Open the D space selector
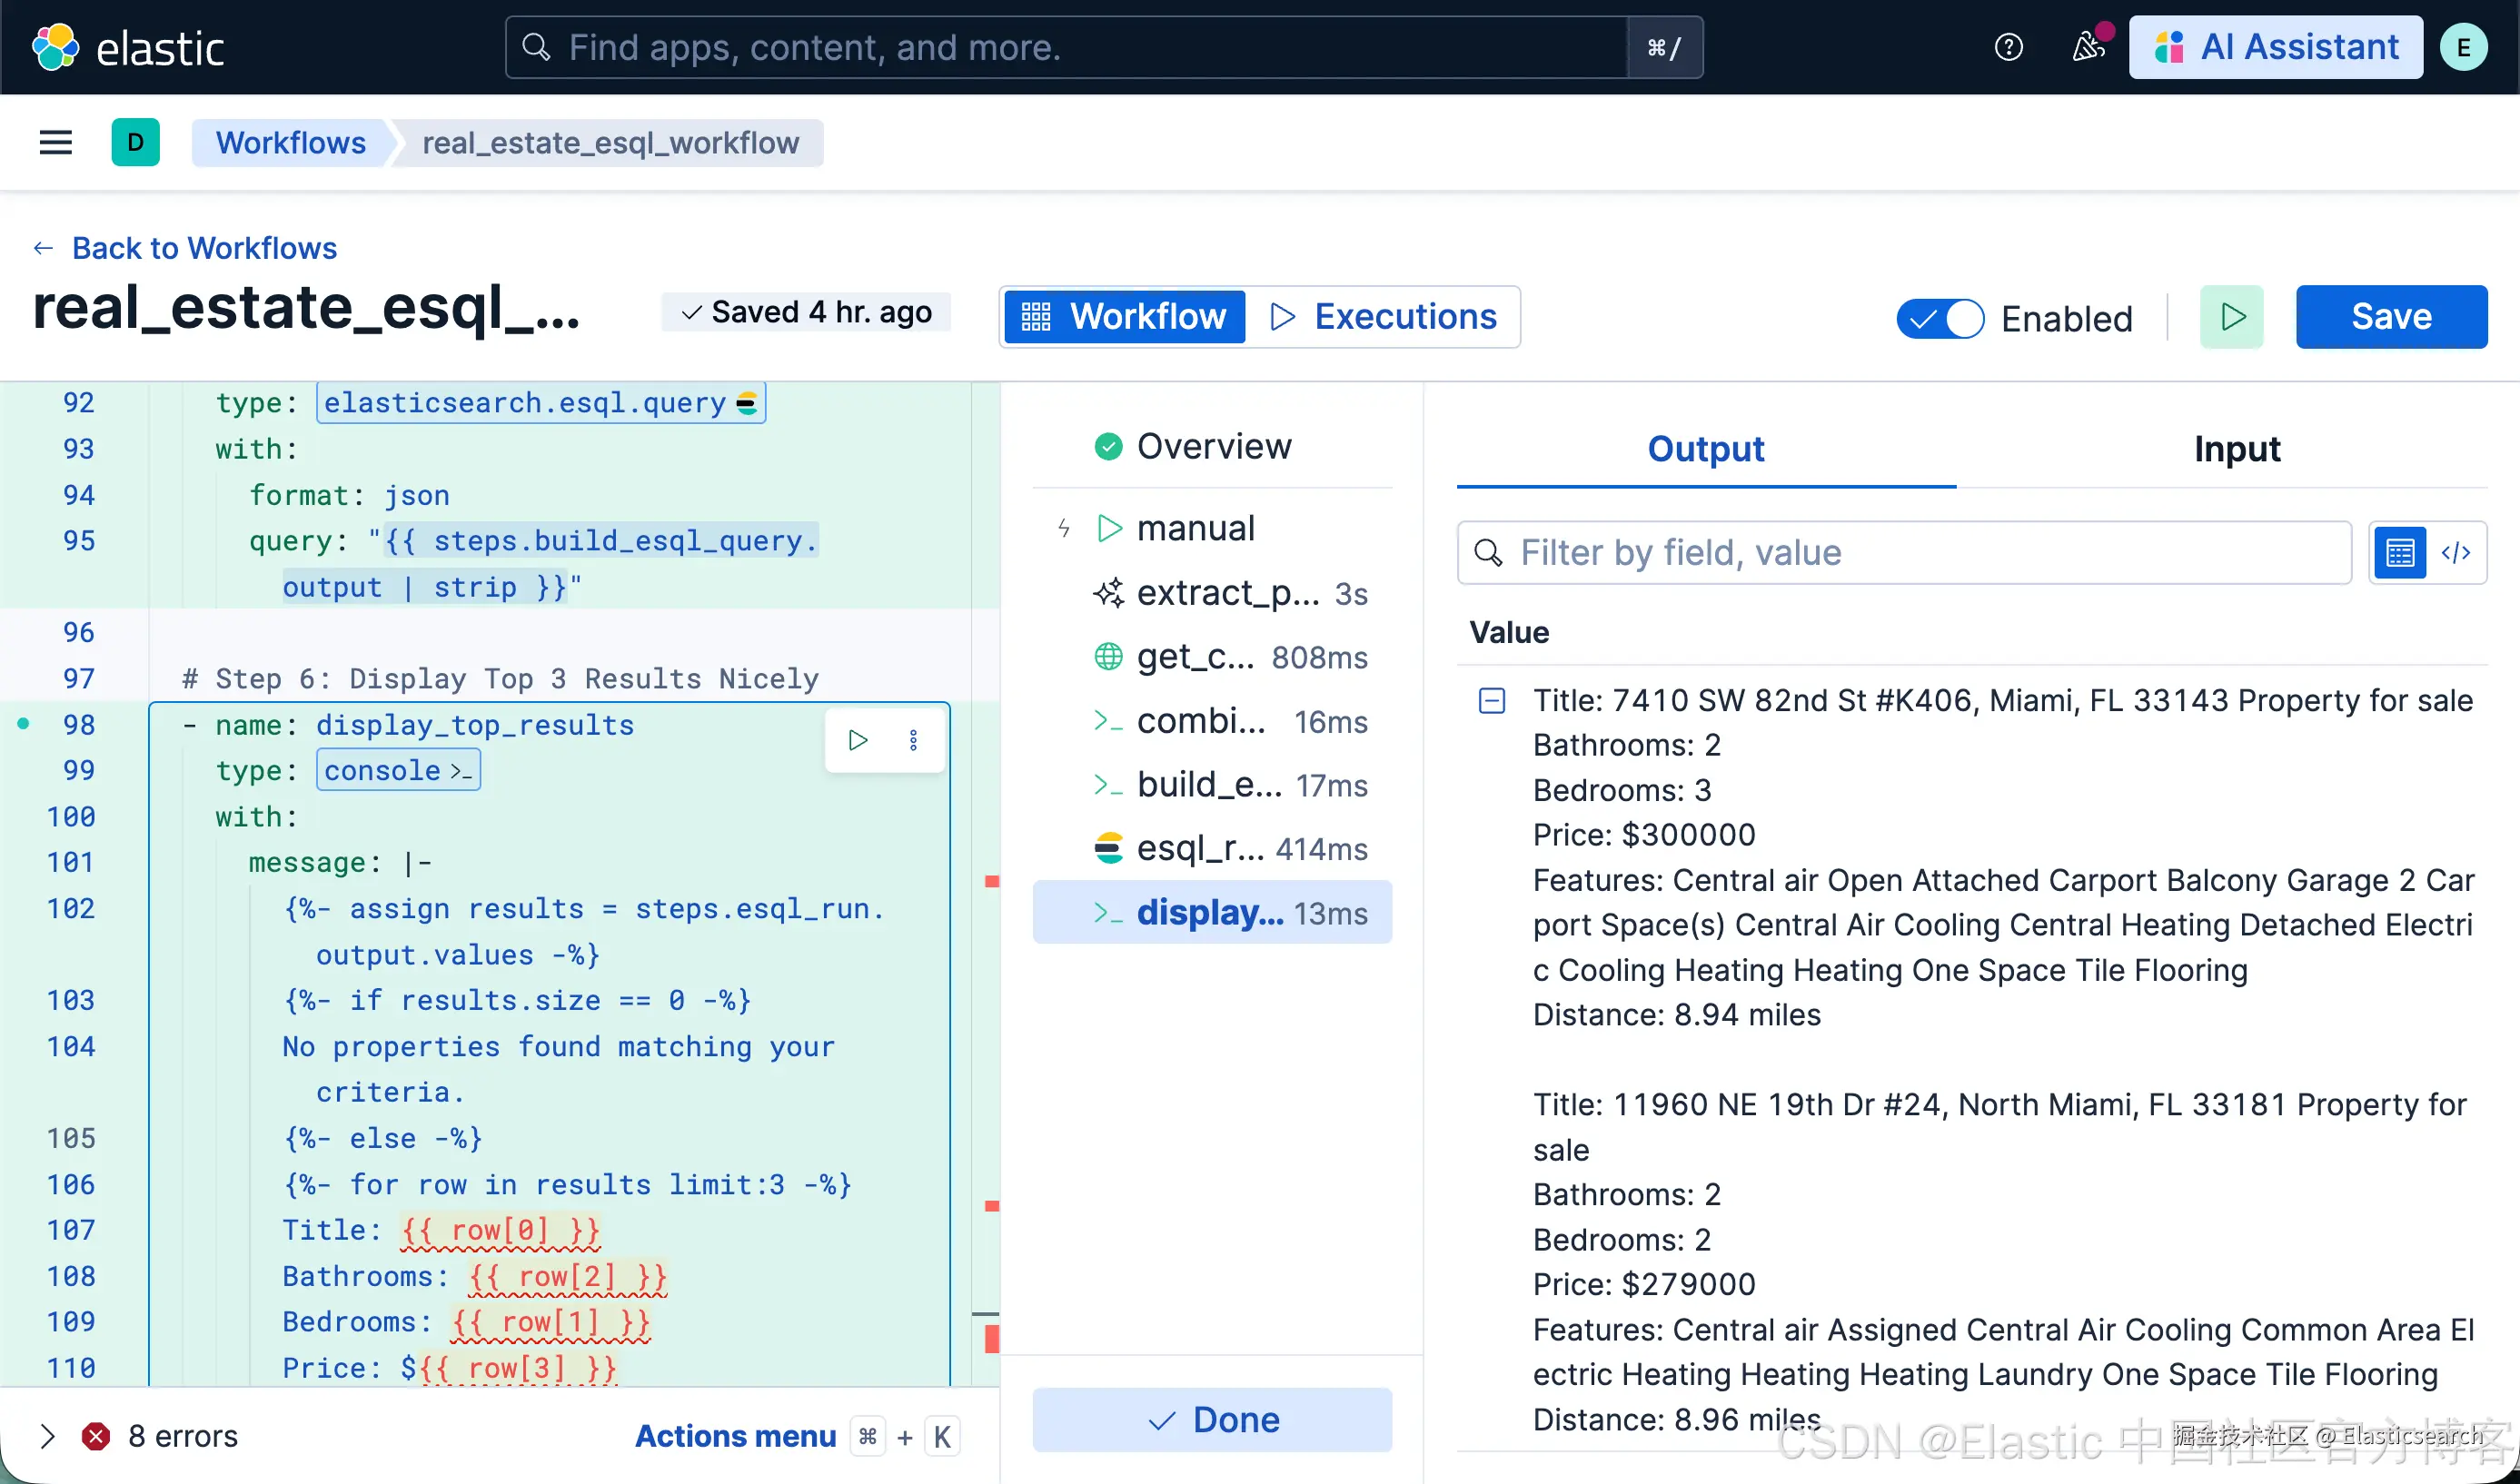 (135, 143)
